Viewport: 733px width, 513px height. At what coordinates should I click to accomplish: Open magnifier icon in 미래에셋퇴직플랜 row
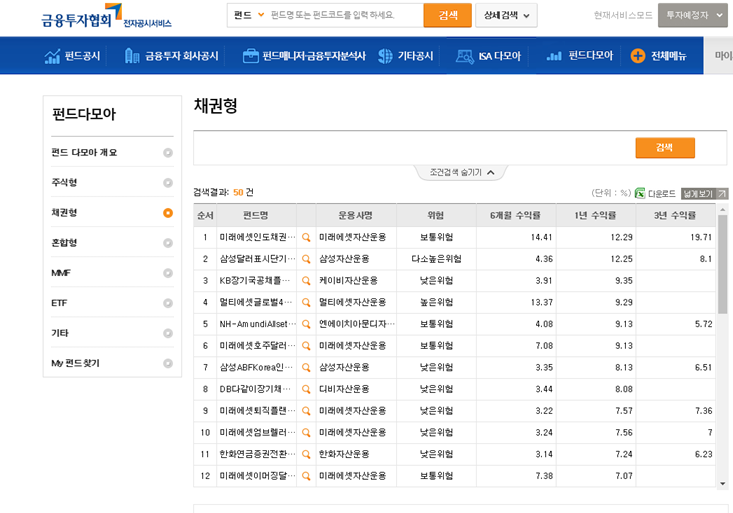pos(306,411)
